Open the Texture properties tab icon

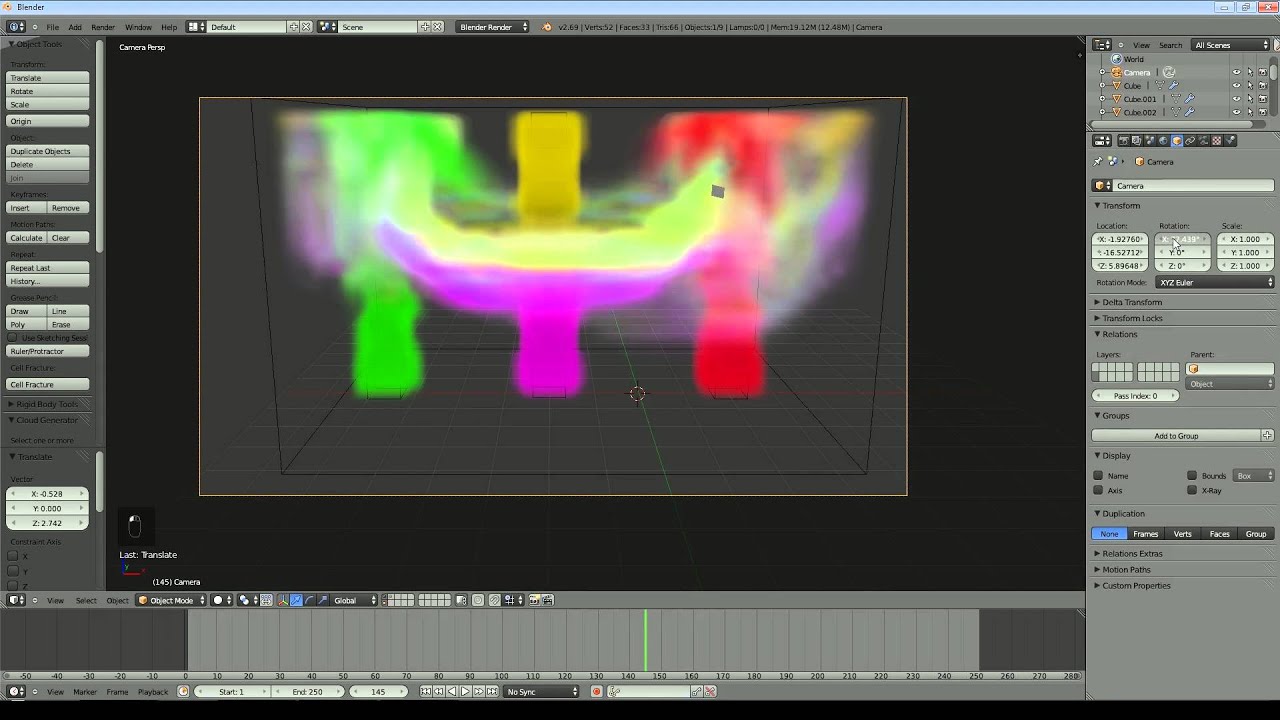[x=1216, y=141]
